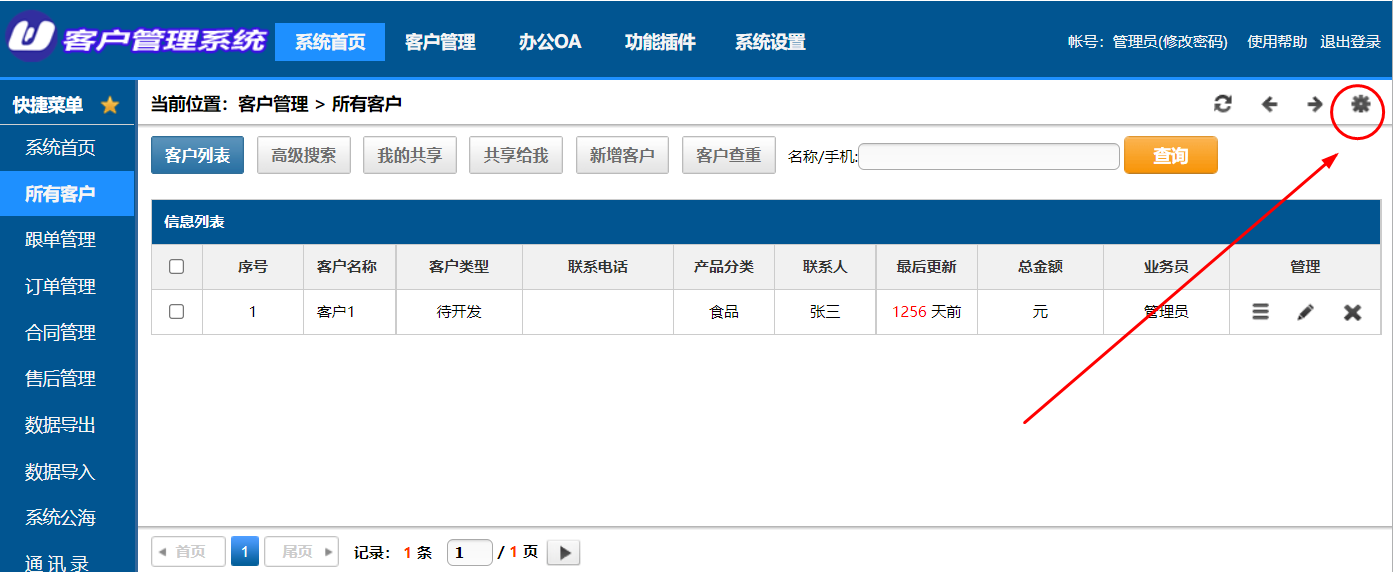Click the 管理员 salesperson cell
The width and height of the screenshot is (1393, 572).
pyautogui.click(x=1166, y=312)
